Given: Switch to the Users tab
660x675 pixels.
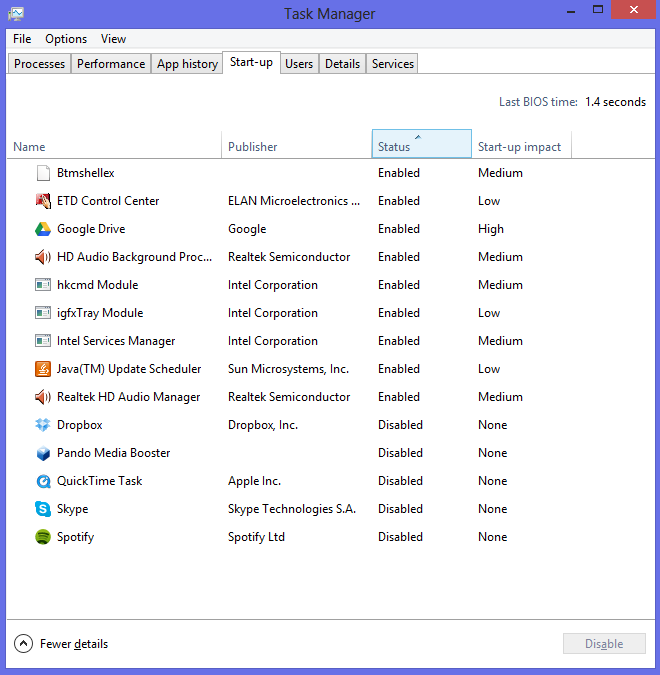Looking at the screenshot, I should click(x=299, y=64).
